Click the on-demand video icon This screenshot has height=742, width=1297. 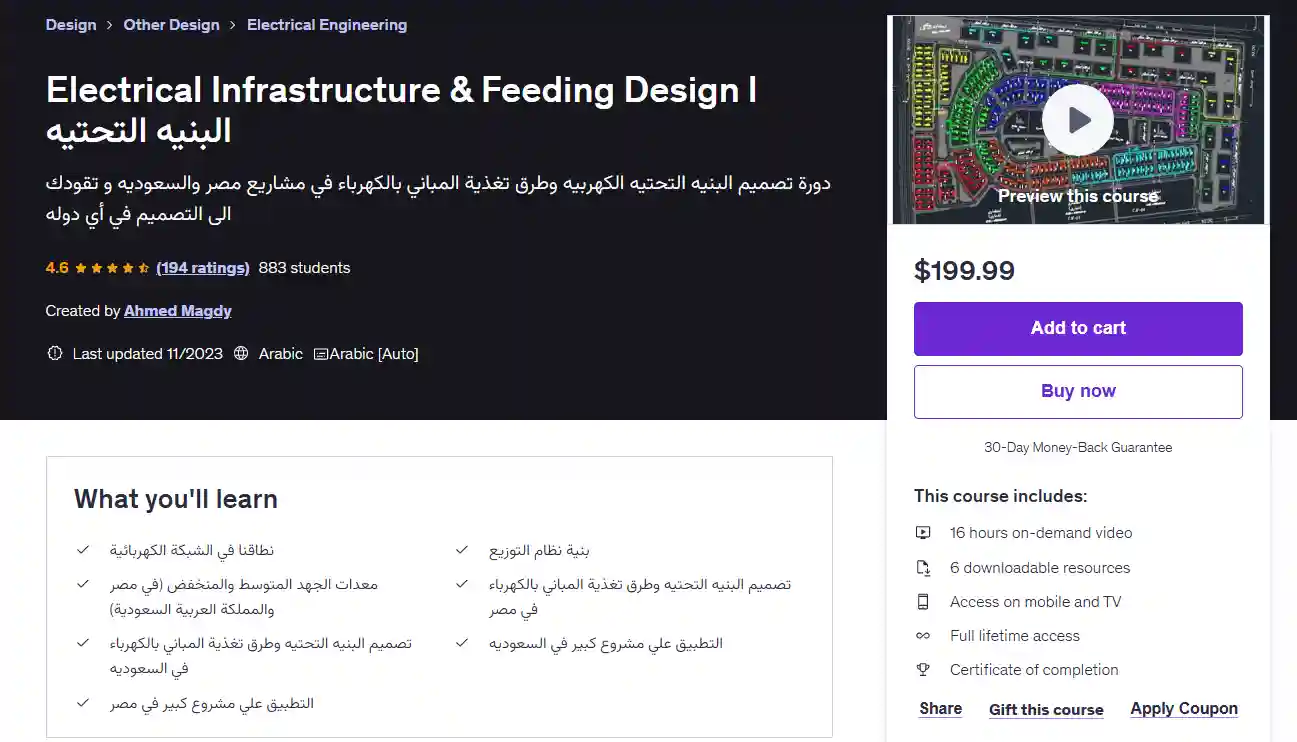coord(923,532)
